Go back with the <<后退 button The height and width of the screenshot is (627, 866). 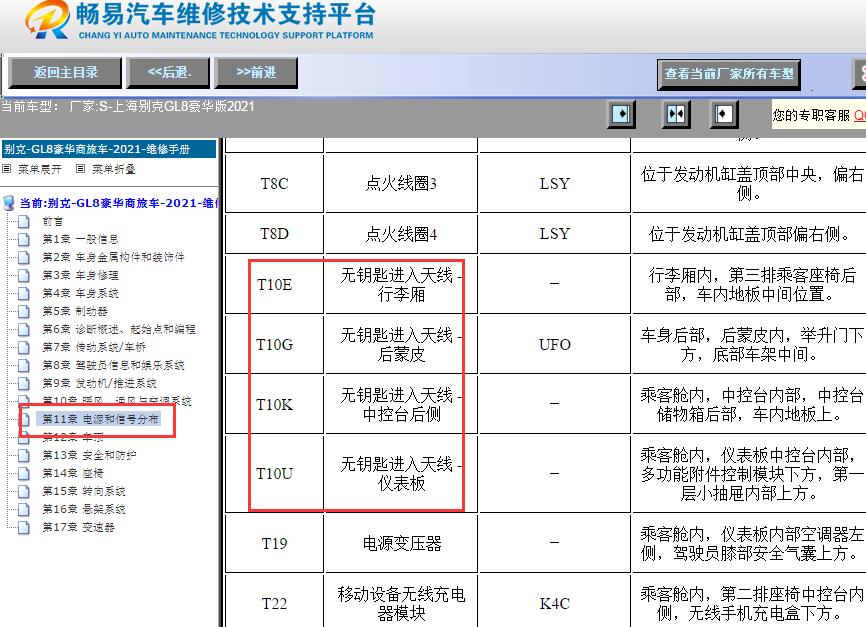click(168, 72)
